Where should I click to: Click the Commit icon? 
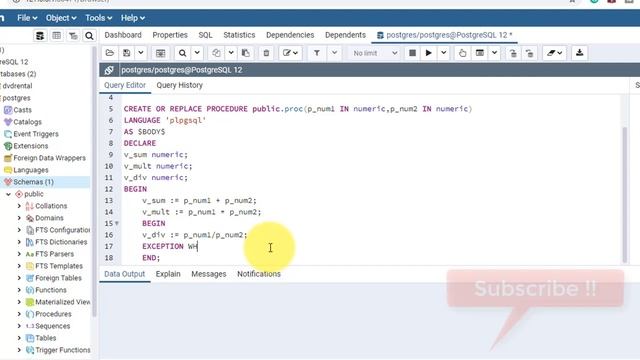[513, 53]
